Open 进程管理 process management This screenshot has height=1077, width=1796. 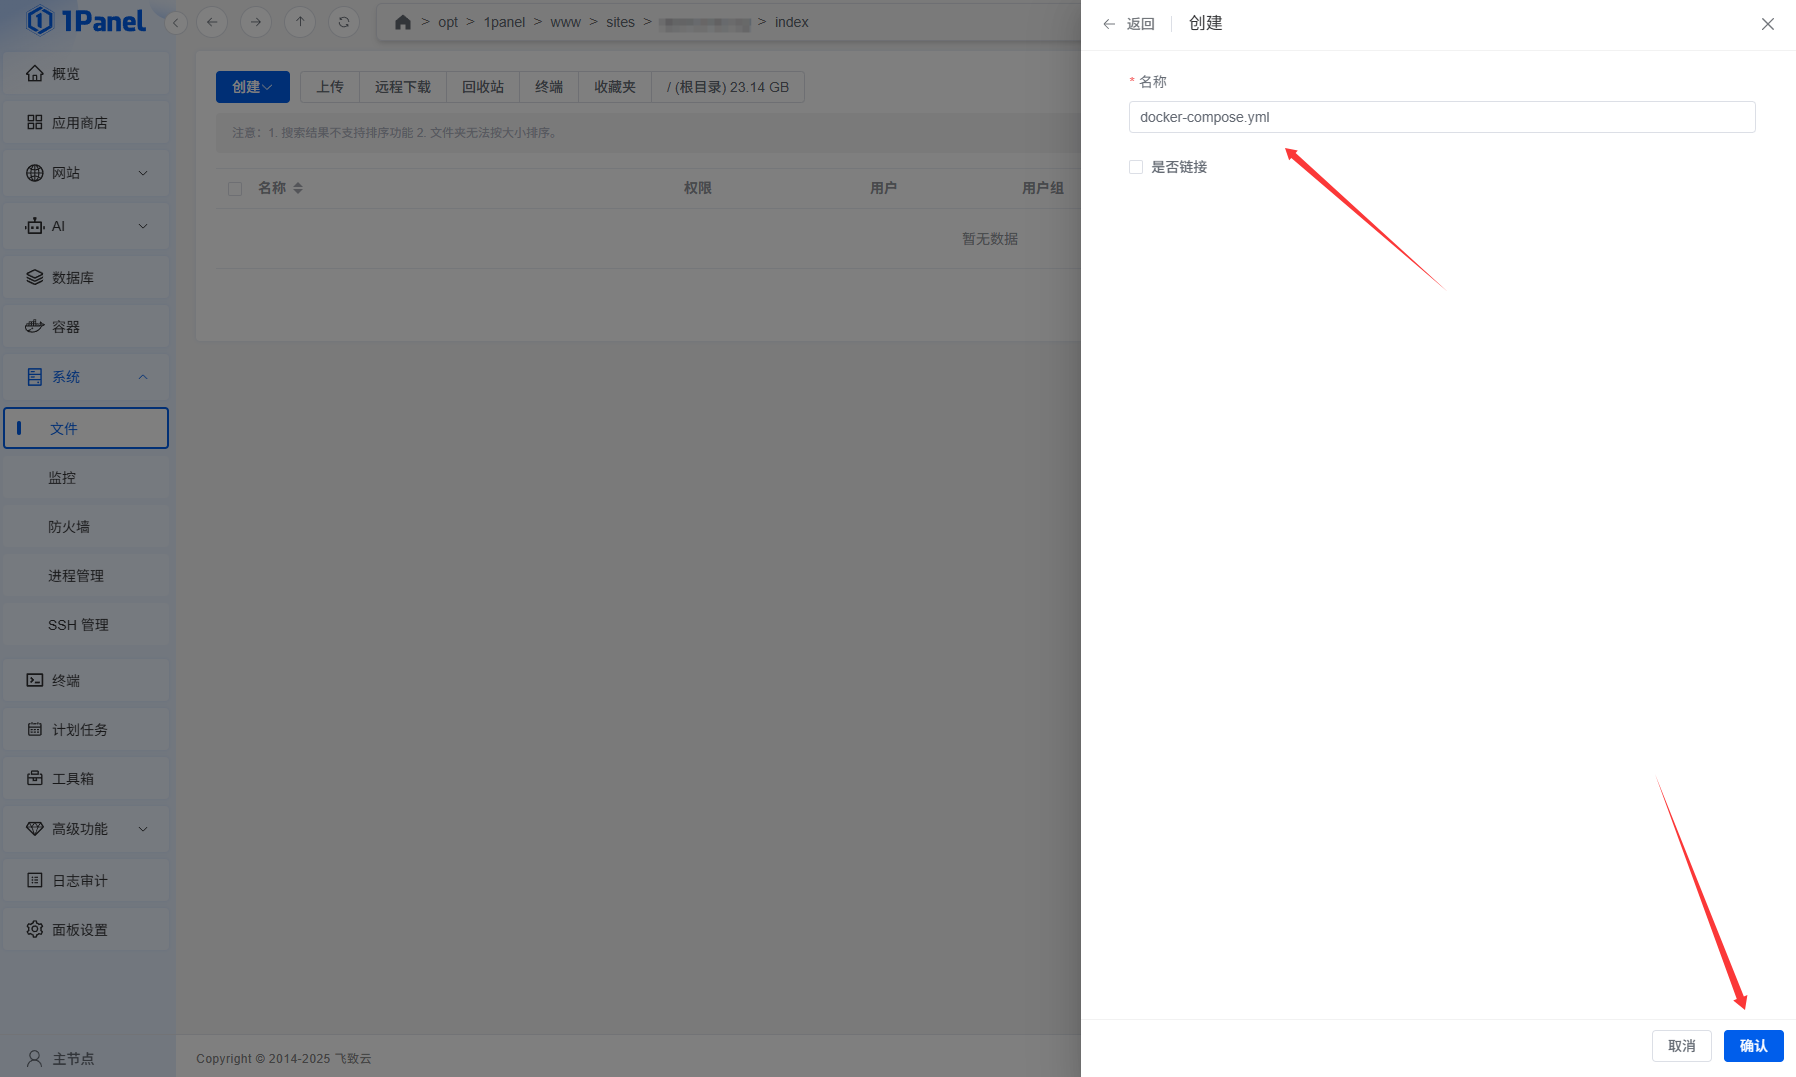[x=86, y=575]
